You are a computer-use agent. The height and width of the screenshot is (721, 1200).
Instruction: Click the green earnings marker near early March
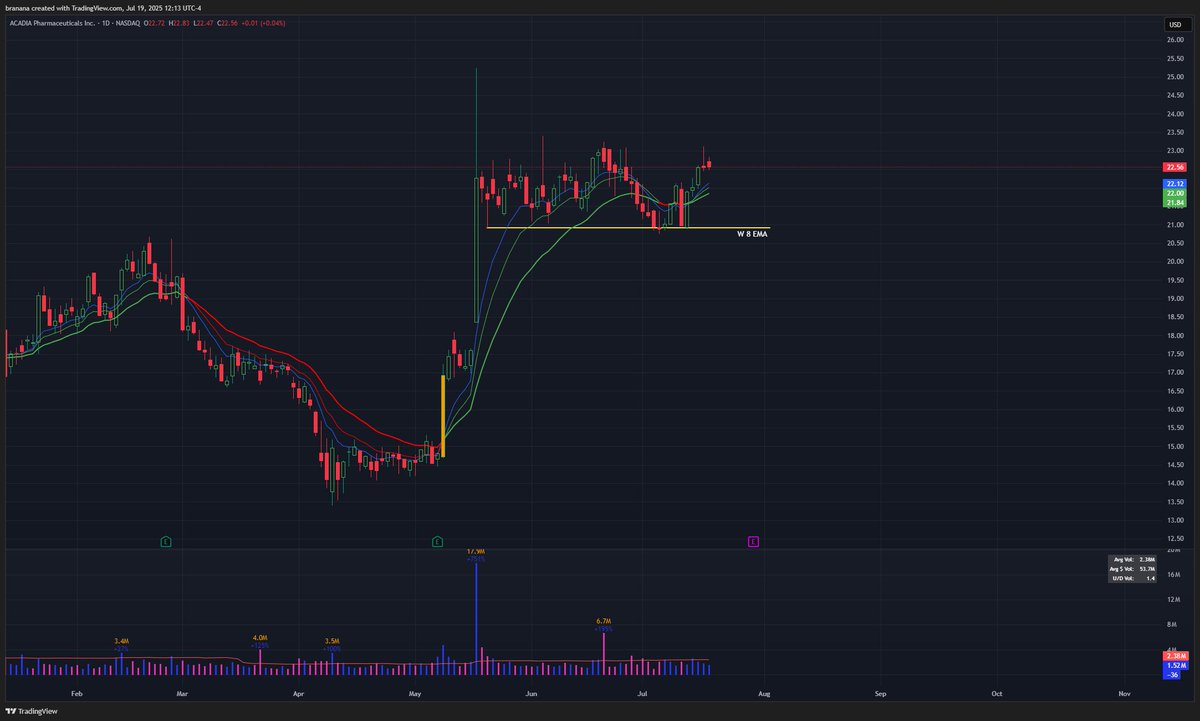pos(166,541)
